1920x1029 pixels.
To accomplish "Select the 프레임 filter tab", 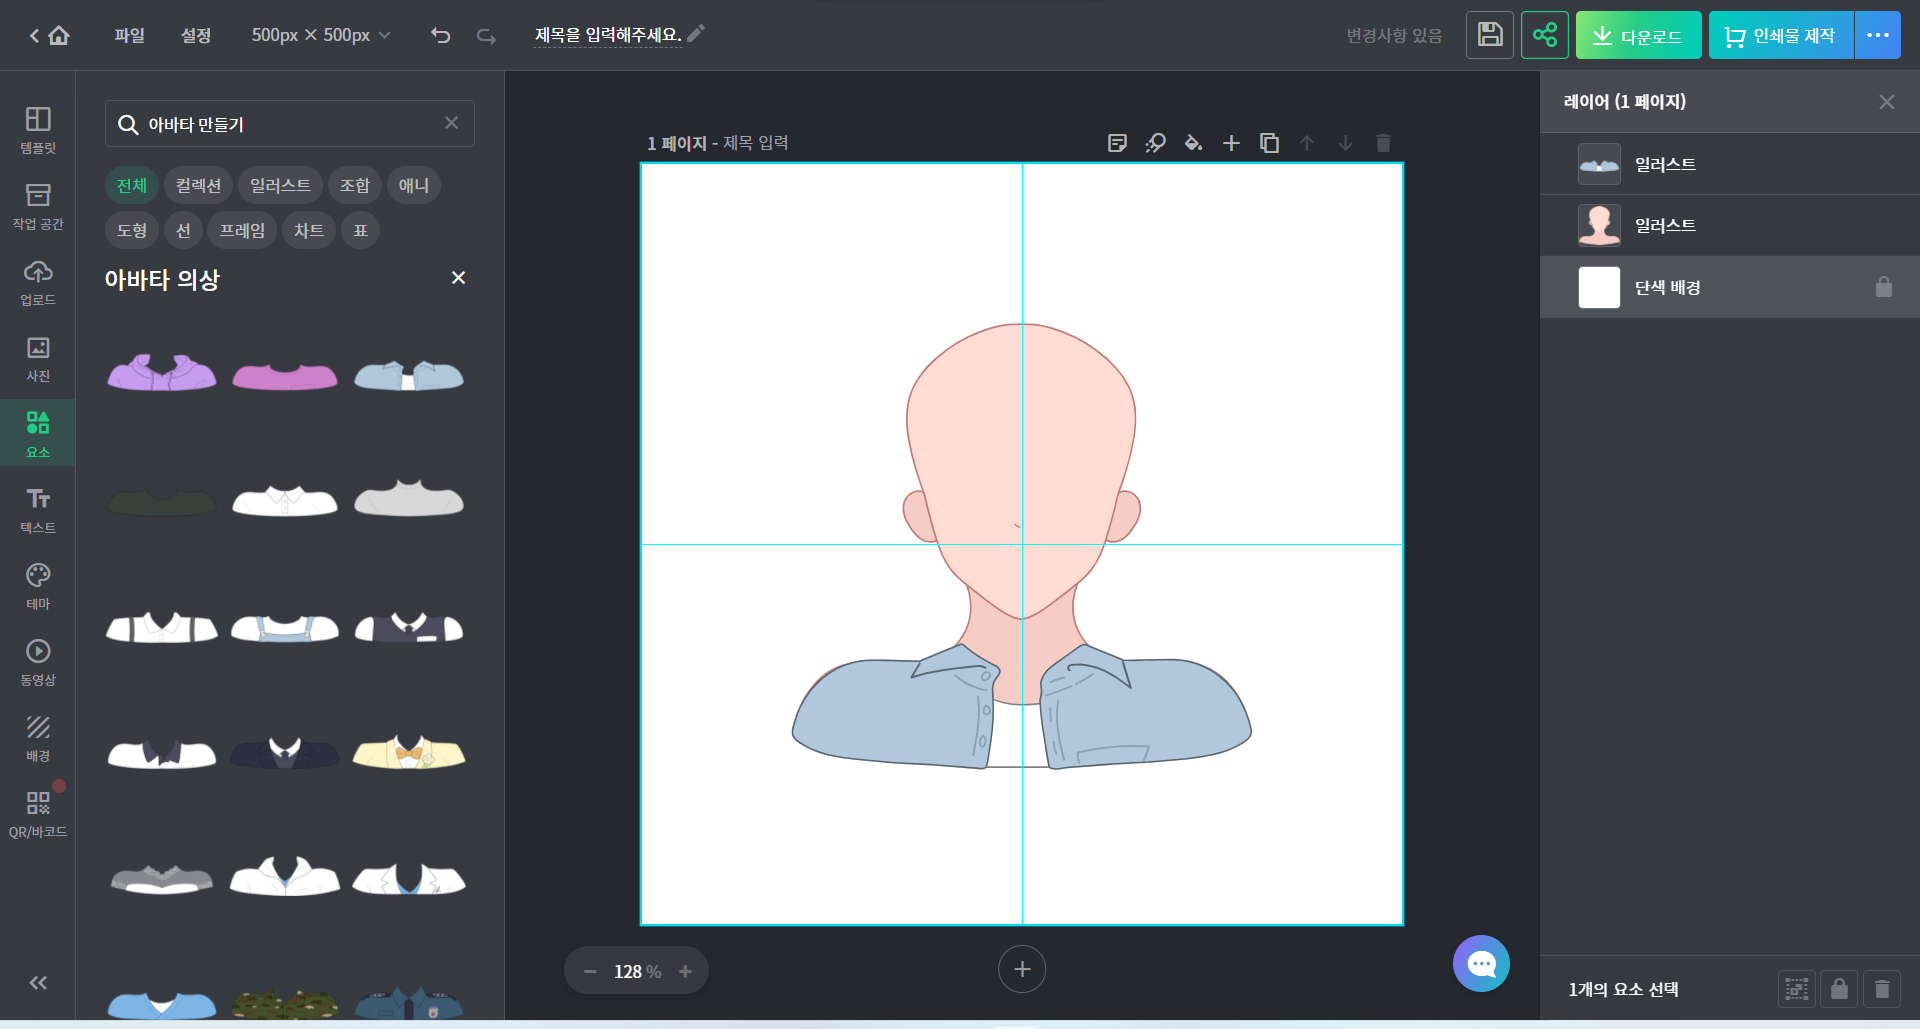I will point(242,230).
